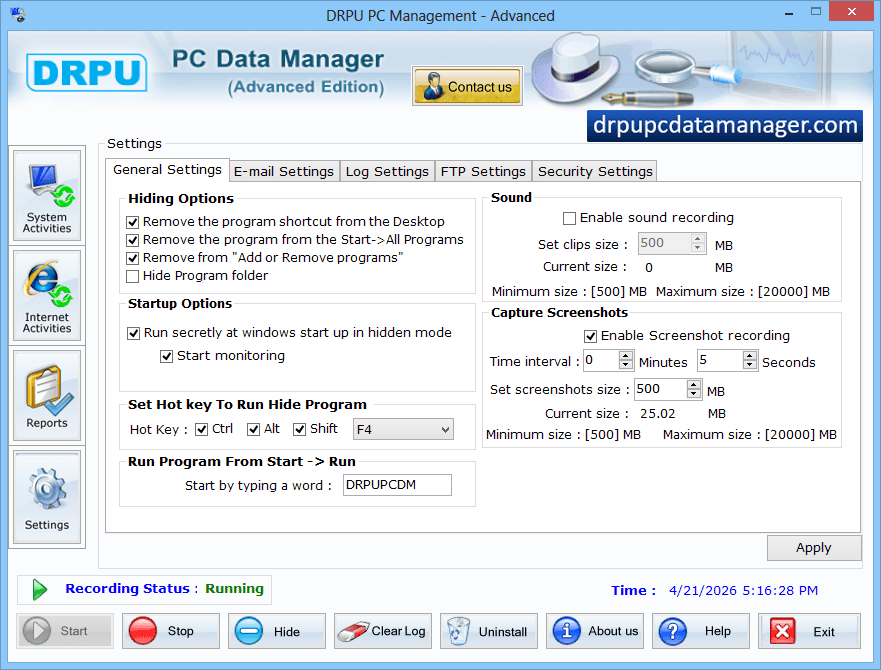The image size is (881, 670).
Task: Uncheck Remove program shortcut from Desktop
Action: [133, 222]
